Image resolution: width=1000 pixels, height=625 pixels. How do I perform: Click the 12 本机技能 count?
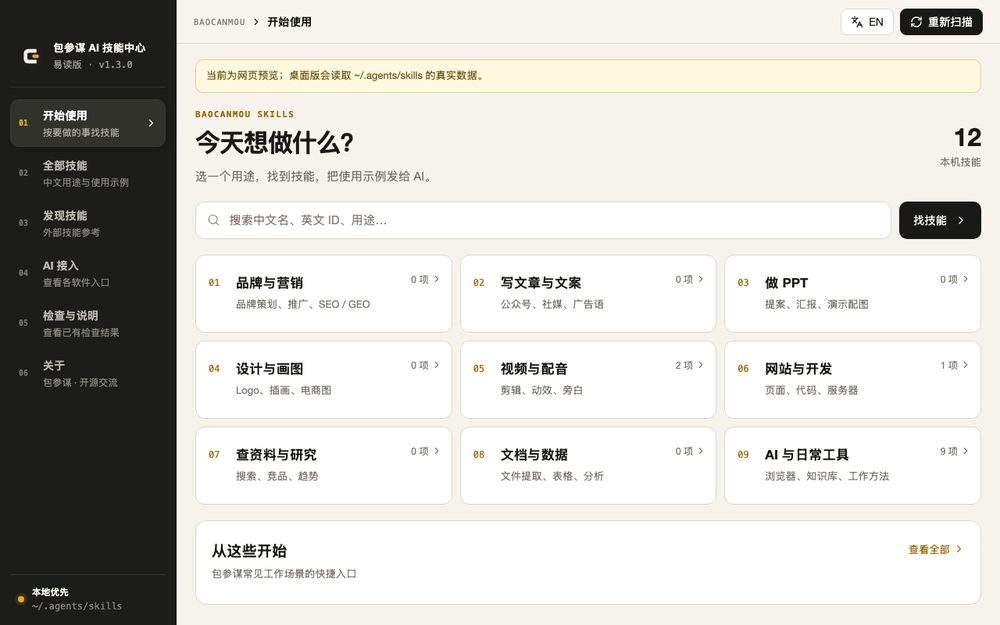click(961, 147)
